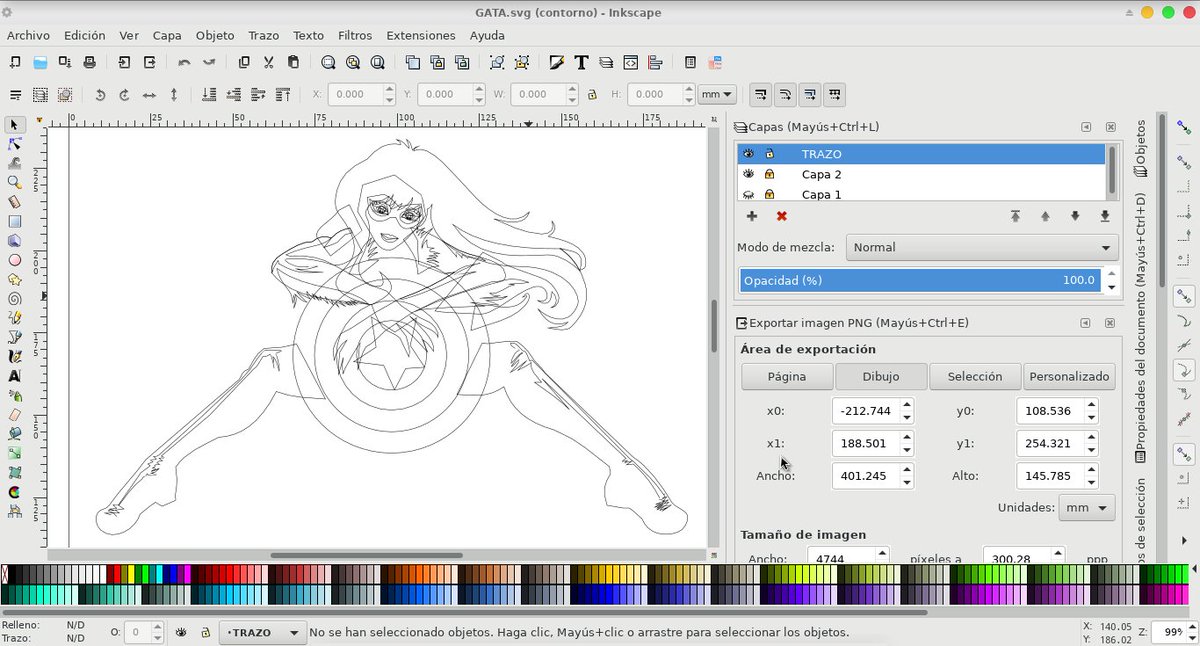Open toolbar units mm dropdown
The image size is (1200, 646).
[717, 95]
